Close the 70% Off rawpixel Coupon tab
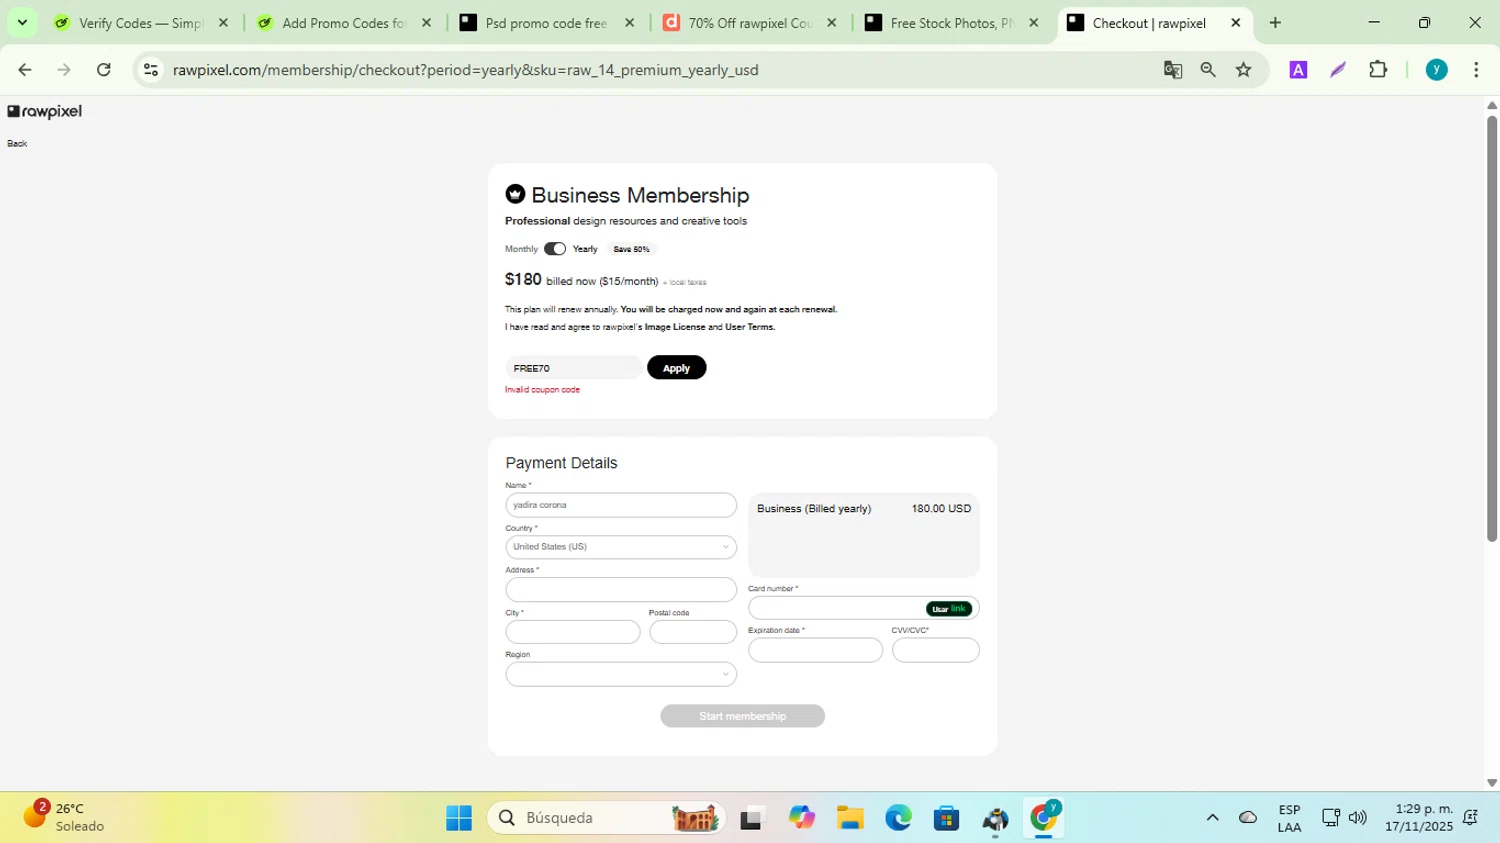 [x=831, y=22]
